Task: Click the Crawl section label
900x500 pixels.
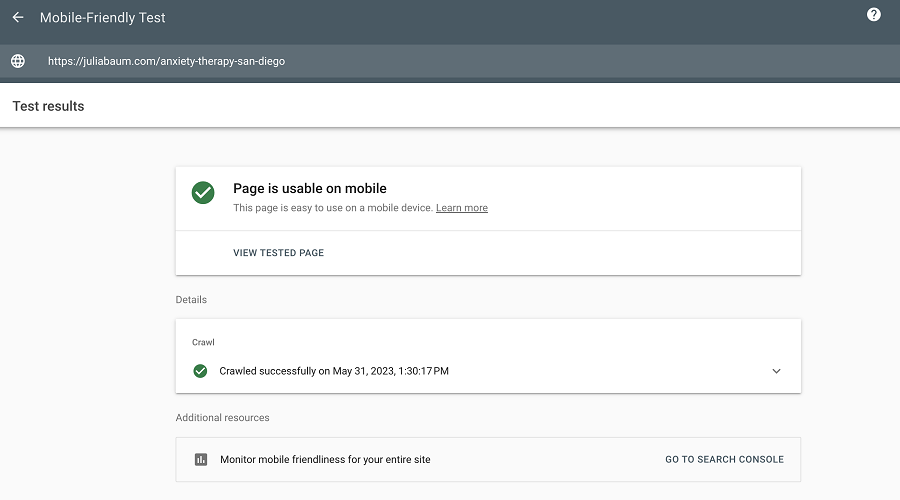Action: tap(203, 342)
